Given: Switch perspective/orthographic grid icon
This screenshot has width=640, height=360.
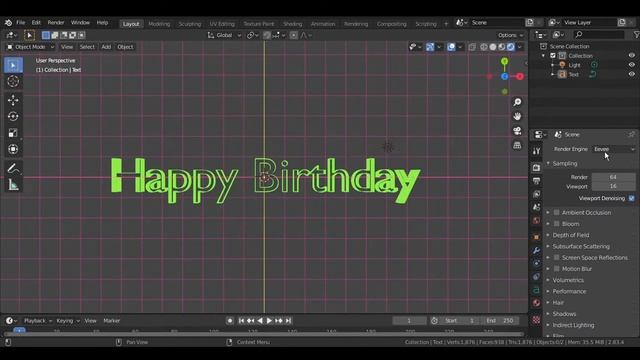Looking at the screenshot, I should click(x=517, y=145).
